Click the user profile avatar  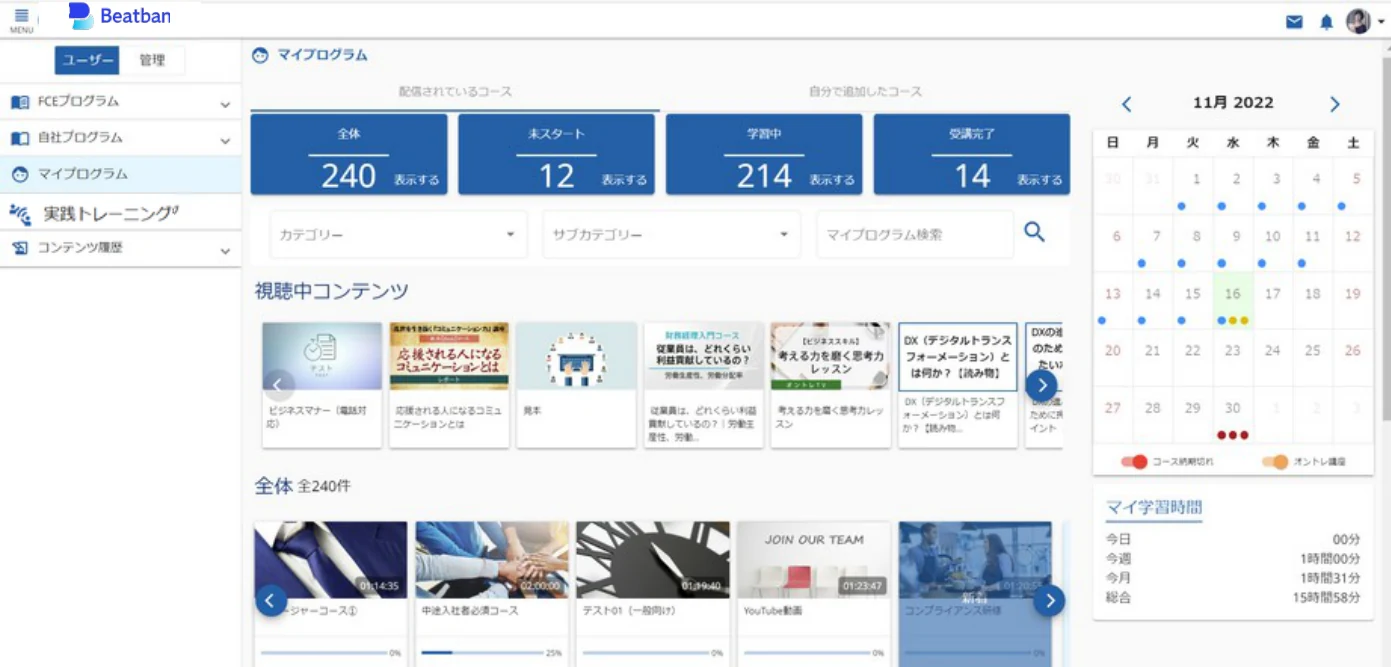pos(1357,21)
